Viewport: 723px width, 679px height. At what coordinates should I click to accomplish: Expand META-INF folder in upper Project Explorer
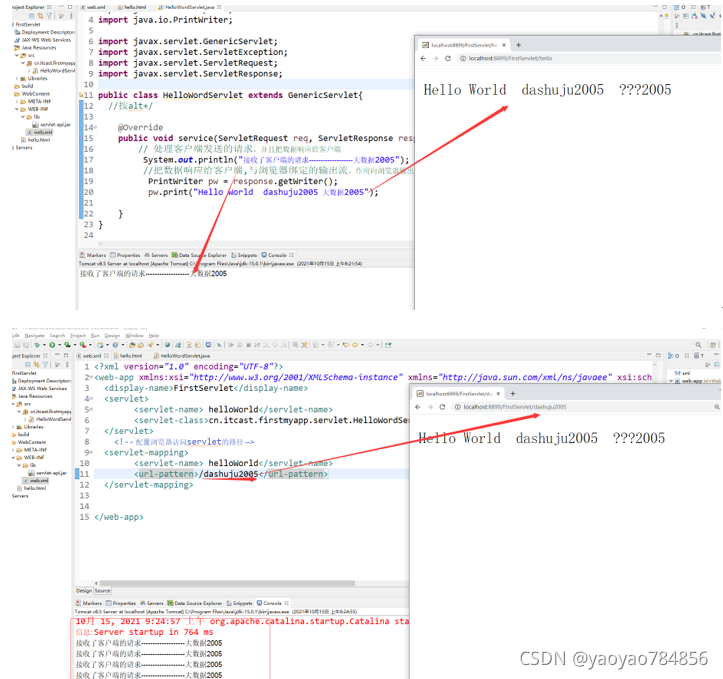(x=17, y=101)
